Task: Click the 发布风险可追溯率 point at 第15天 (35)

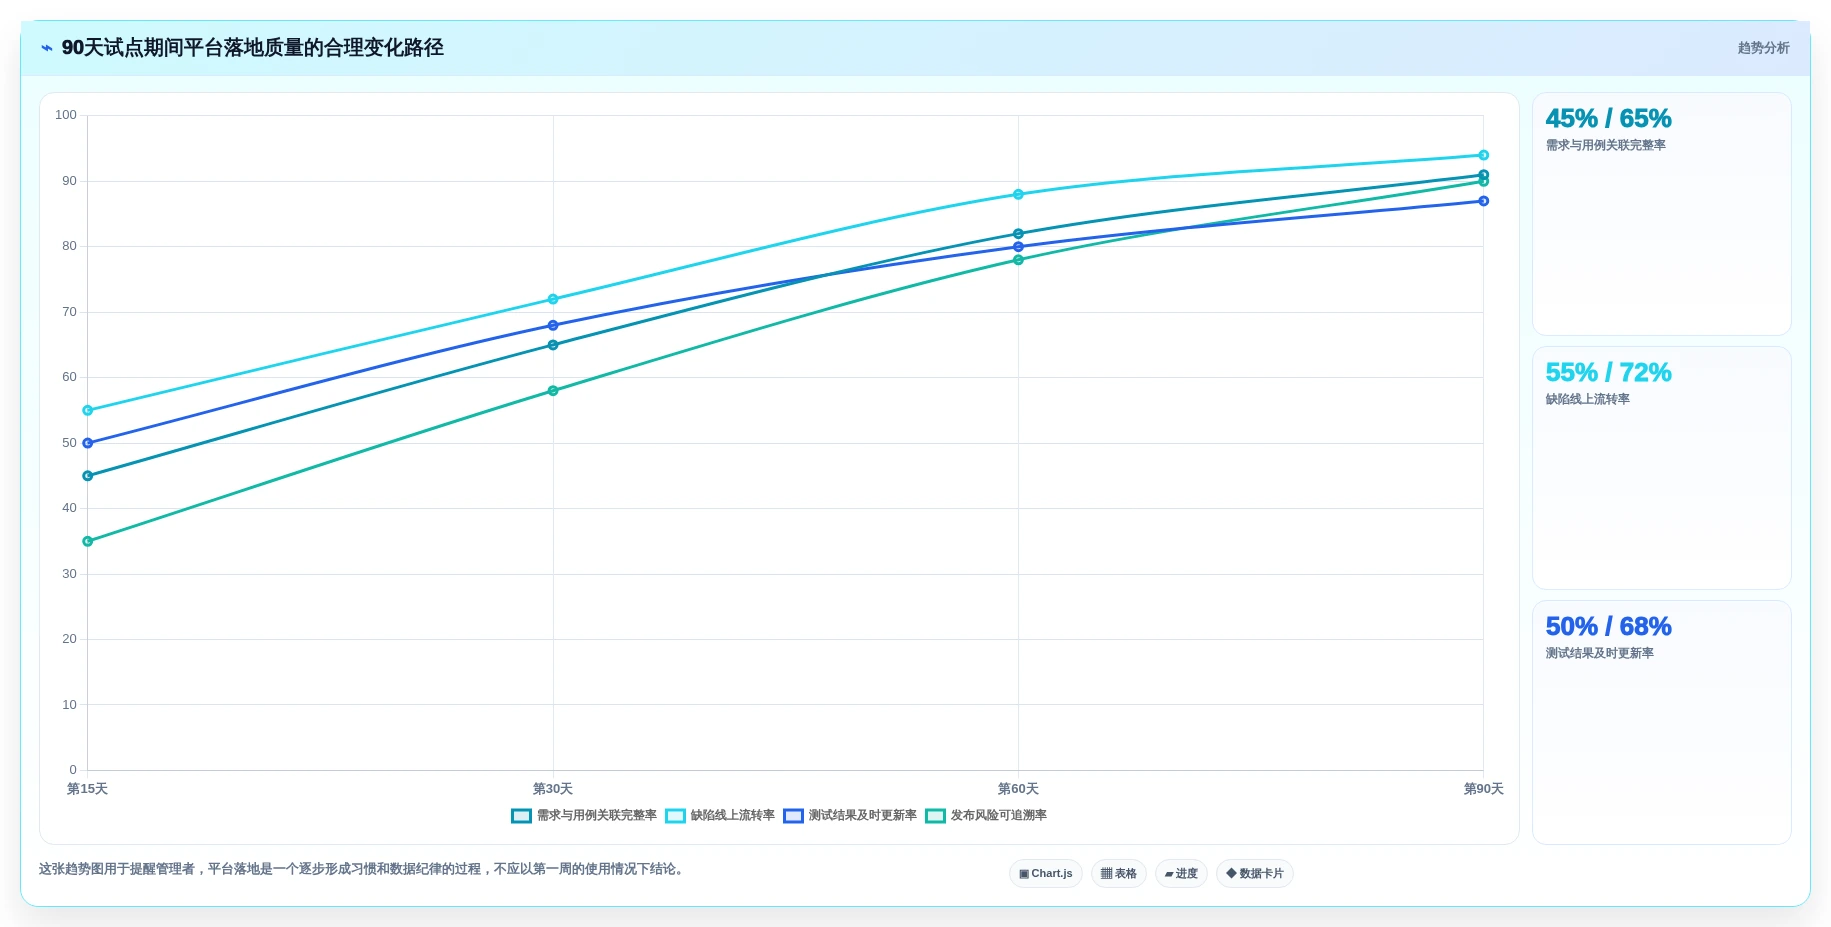Action: tap(88, 542)
